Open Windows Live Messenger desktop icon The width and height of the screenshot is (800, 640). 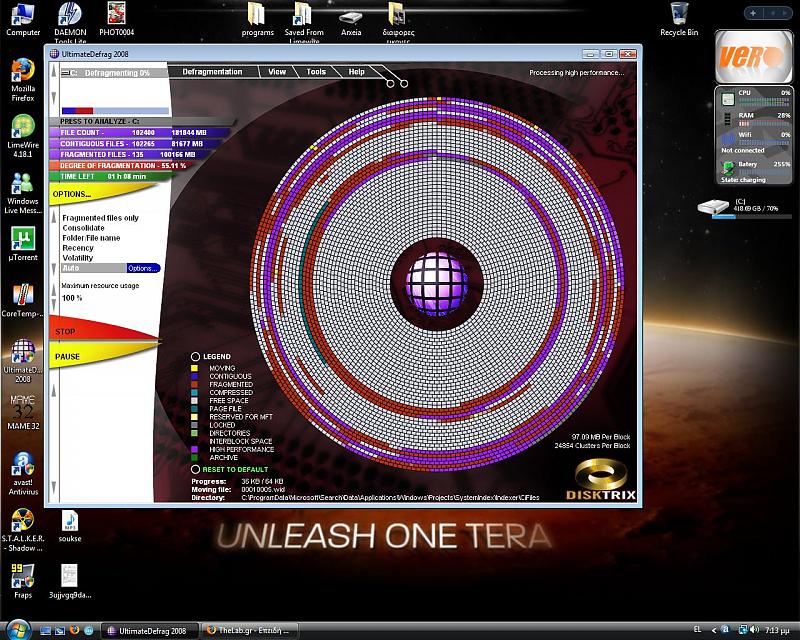click(x=23, y=192)
